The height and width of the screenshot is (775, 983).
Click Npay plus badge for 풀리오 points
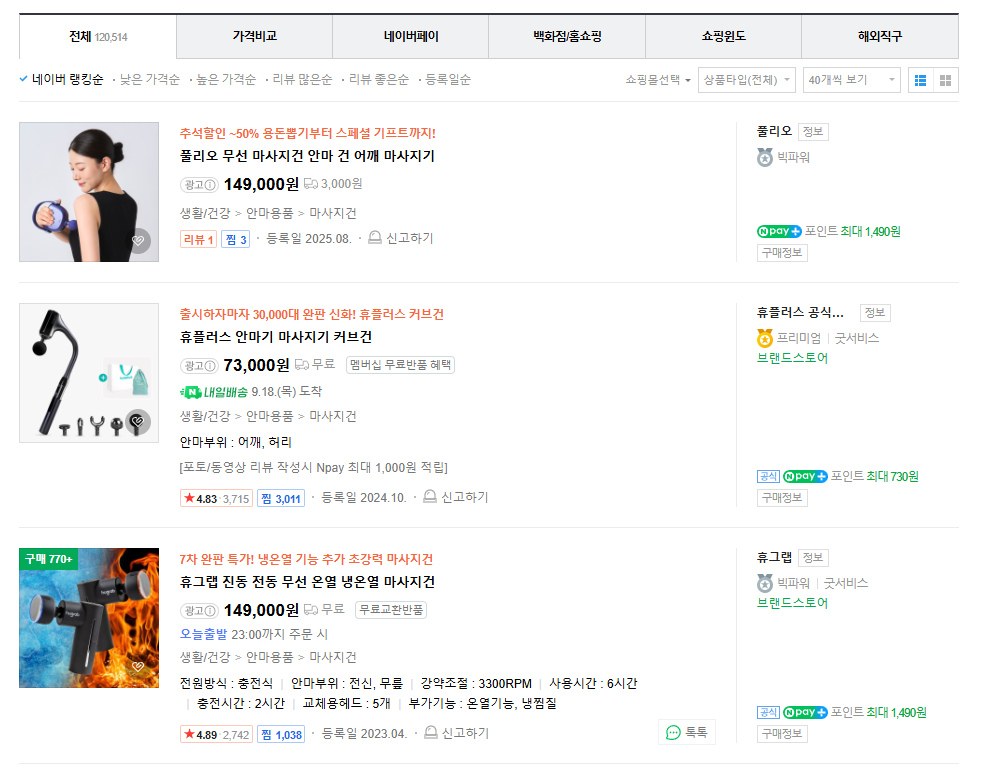pos(779,231)
